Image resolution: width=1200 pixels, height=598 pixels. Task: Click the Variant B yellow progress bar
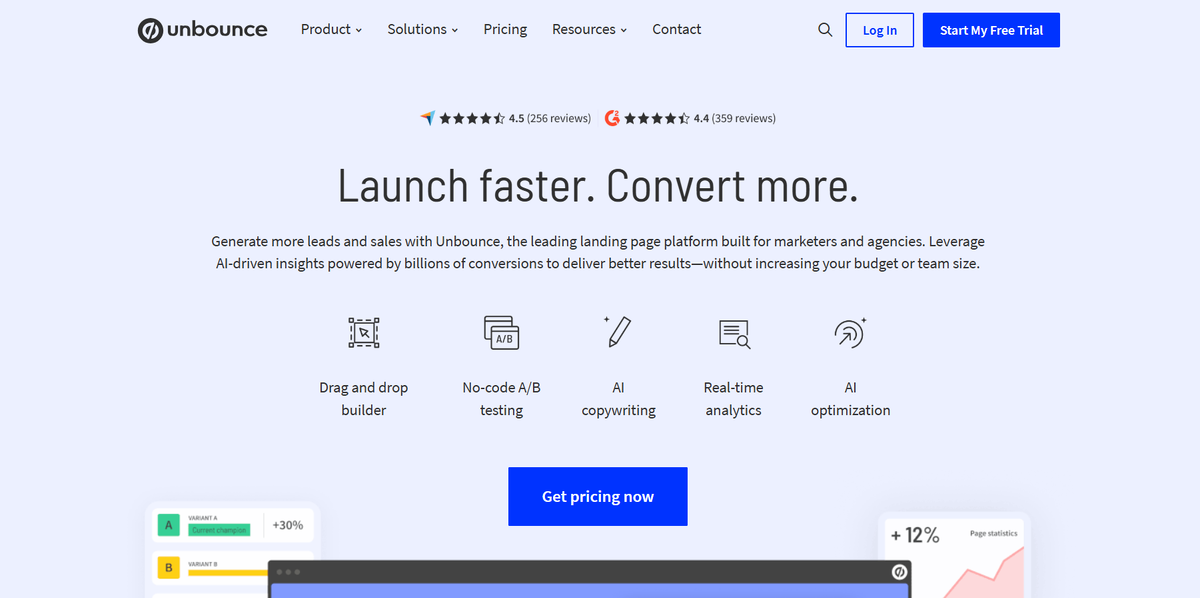tap(229, 573)
